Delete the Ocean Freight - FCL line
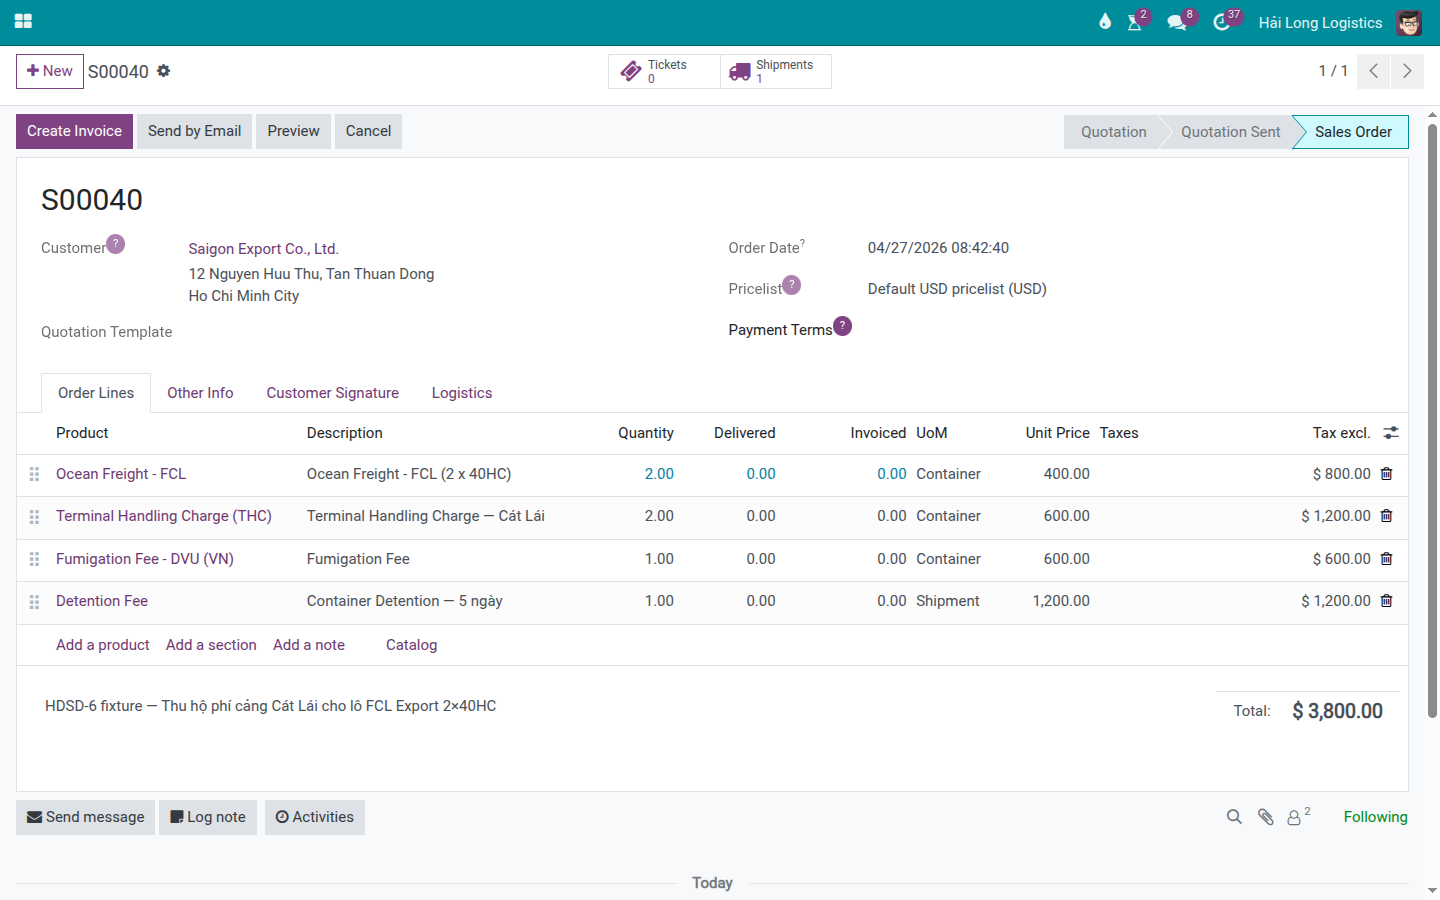1440x900 pixels. [1387, 474]
